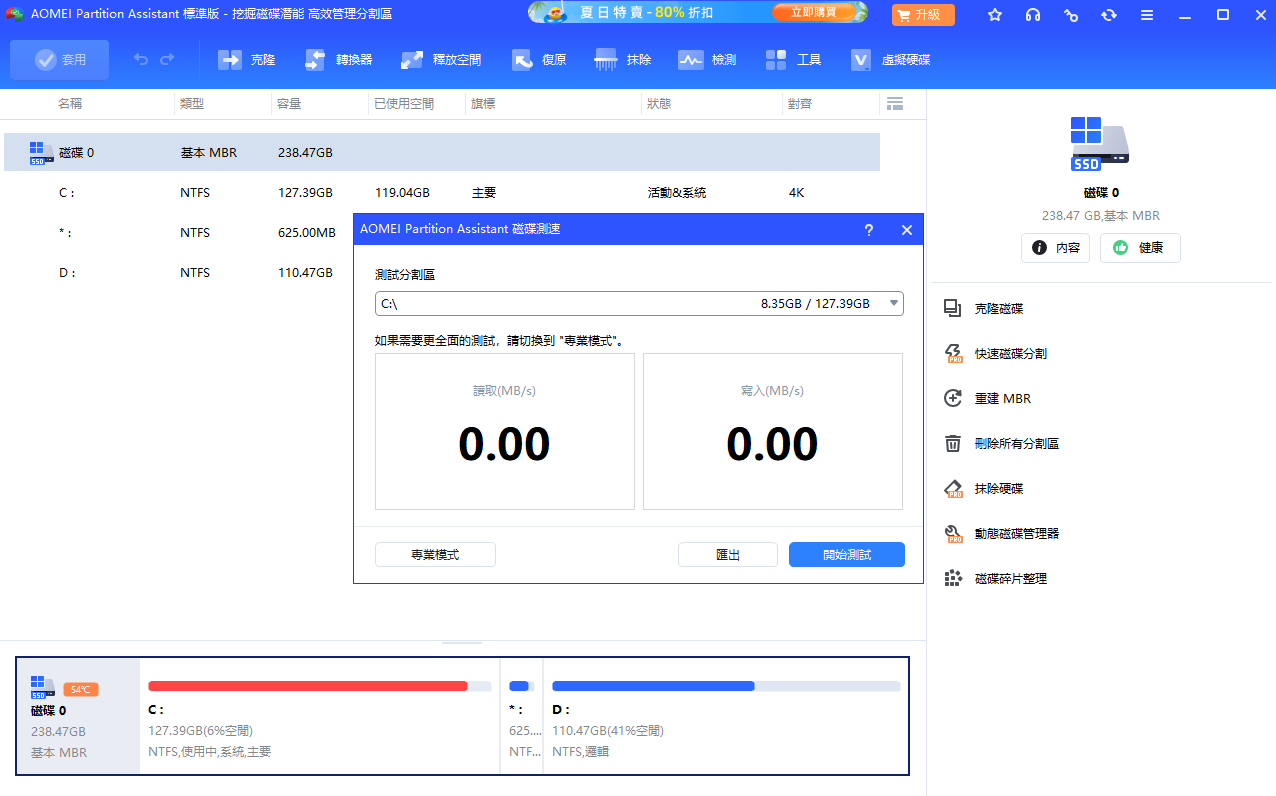Click the AOMEI app logo in title bar

pyautogui.click(x=15, y=15)
